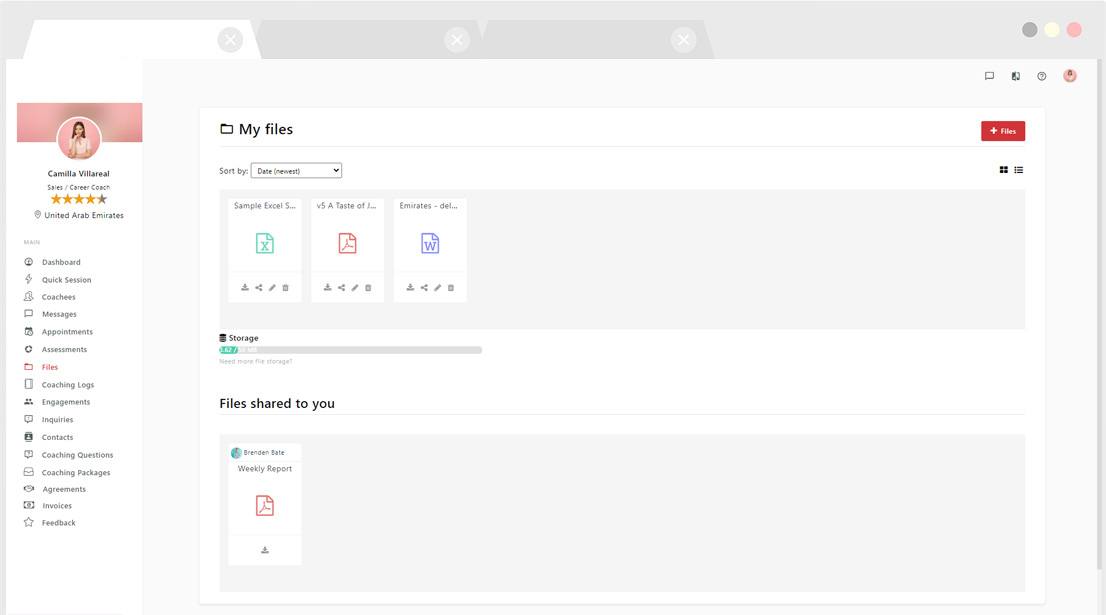Open the v5 A Taste of PDF thumbnail
The height and width of the screenshot is (615, 1106).
347,244
